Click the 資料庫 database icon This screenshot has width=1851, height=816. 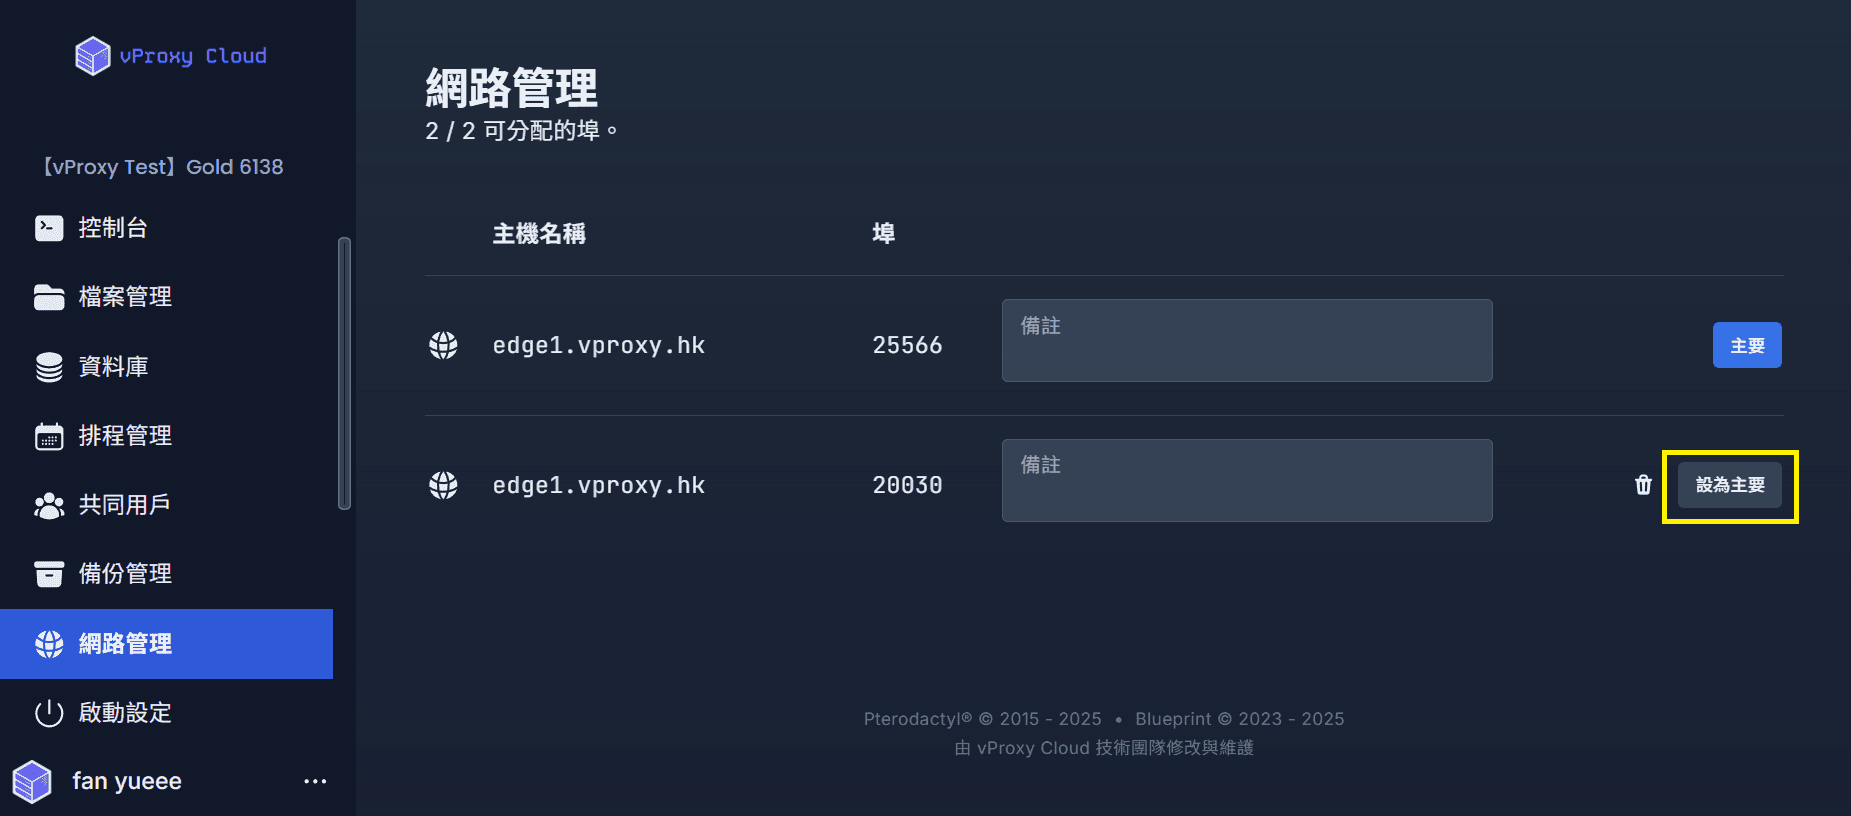point(49,367)
